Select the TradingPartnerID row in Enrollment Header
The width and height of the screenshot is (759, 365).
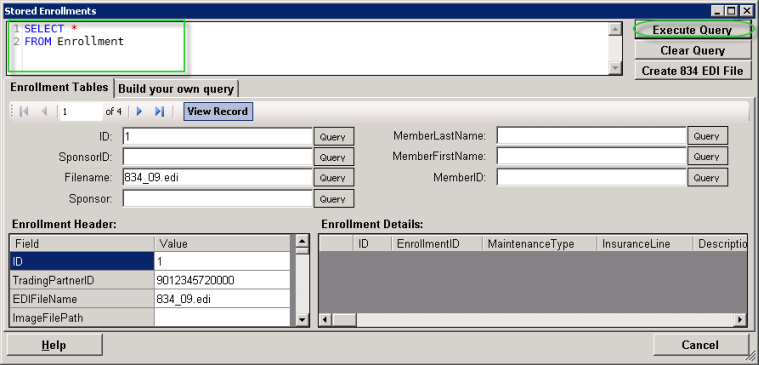point(150,280)
